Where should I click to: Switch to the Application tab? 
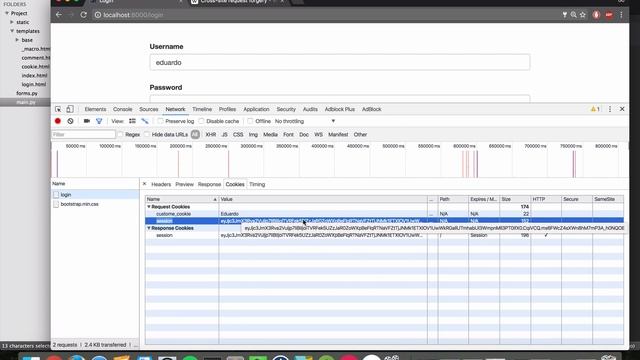click(256, 109)
